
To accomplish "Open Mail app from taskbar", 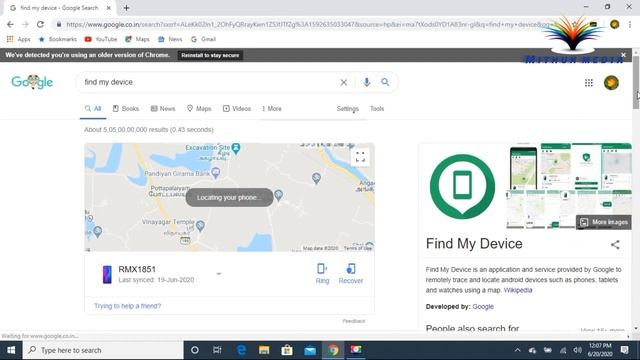I will tap(310, 350).
